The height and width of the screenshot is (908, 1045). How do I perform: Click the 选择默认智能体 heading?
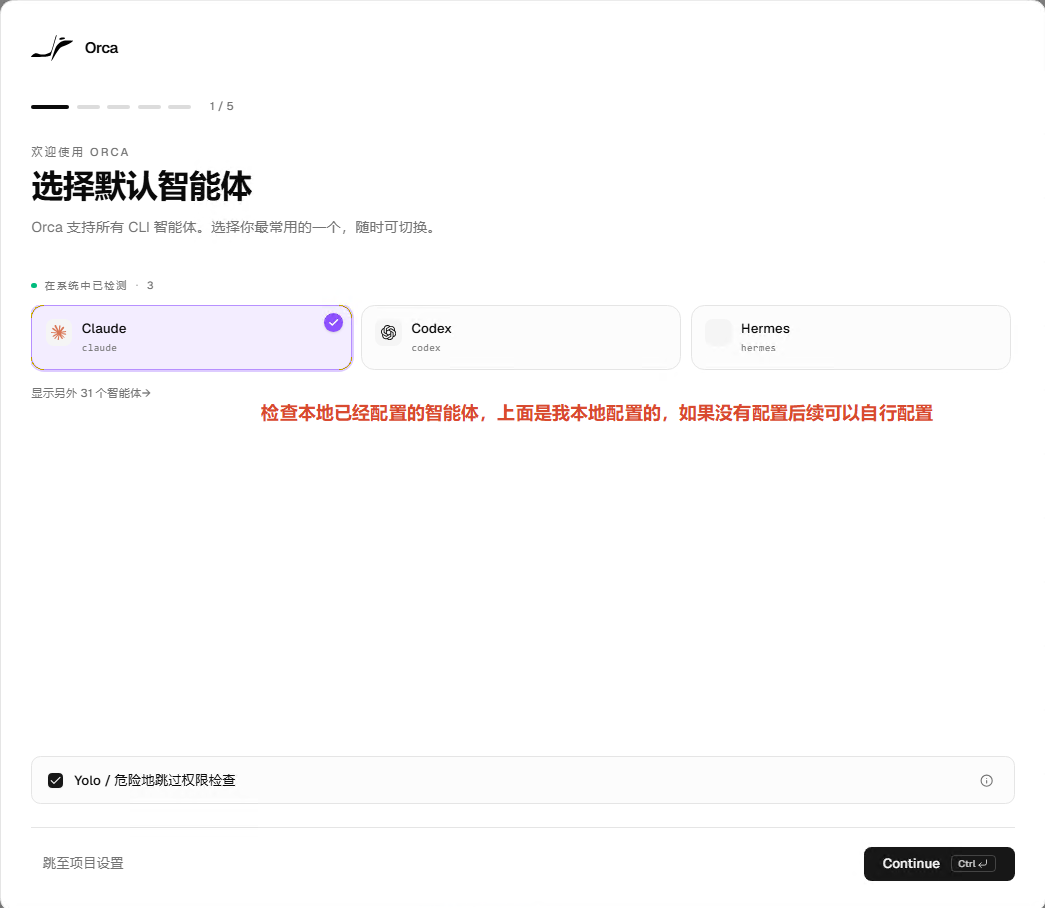click(141, 186)
